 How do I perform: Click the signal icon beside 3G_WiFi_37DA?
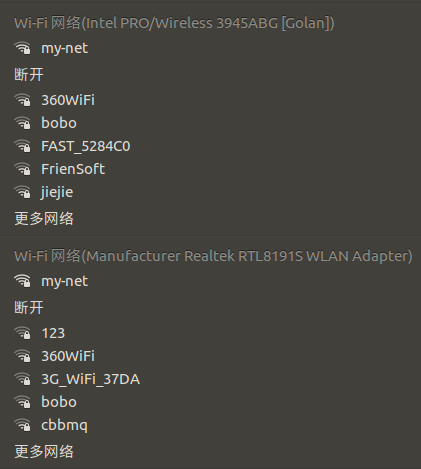[x=22, y=379]
